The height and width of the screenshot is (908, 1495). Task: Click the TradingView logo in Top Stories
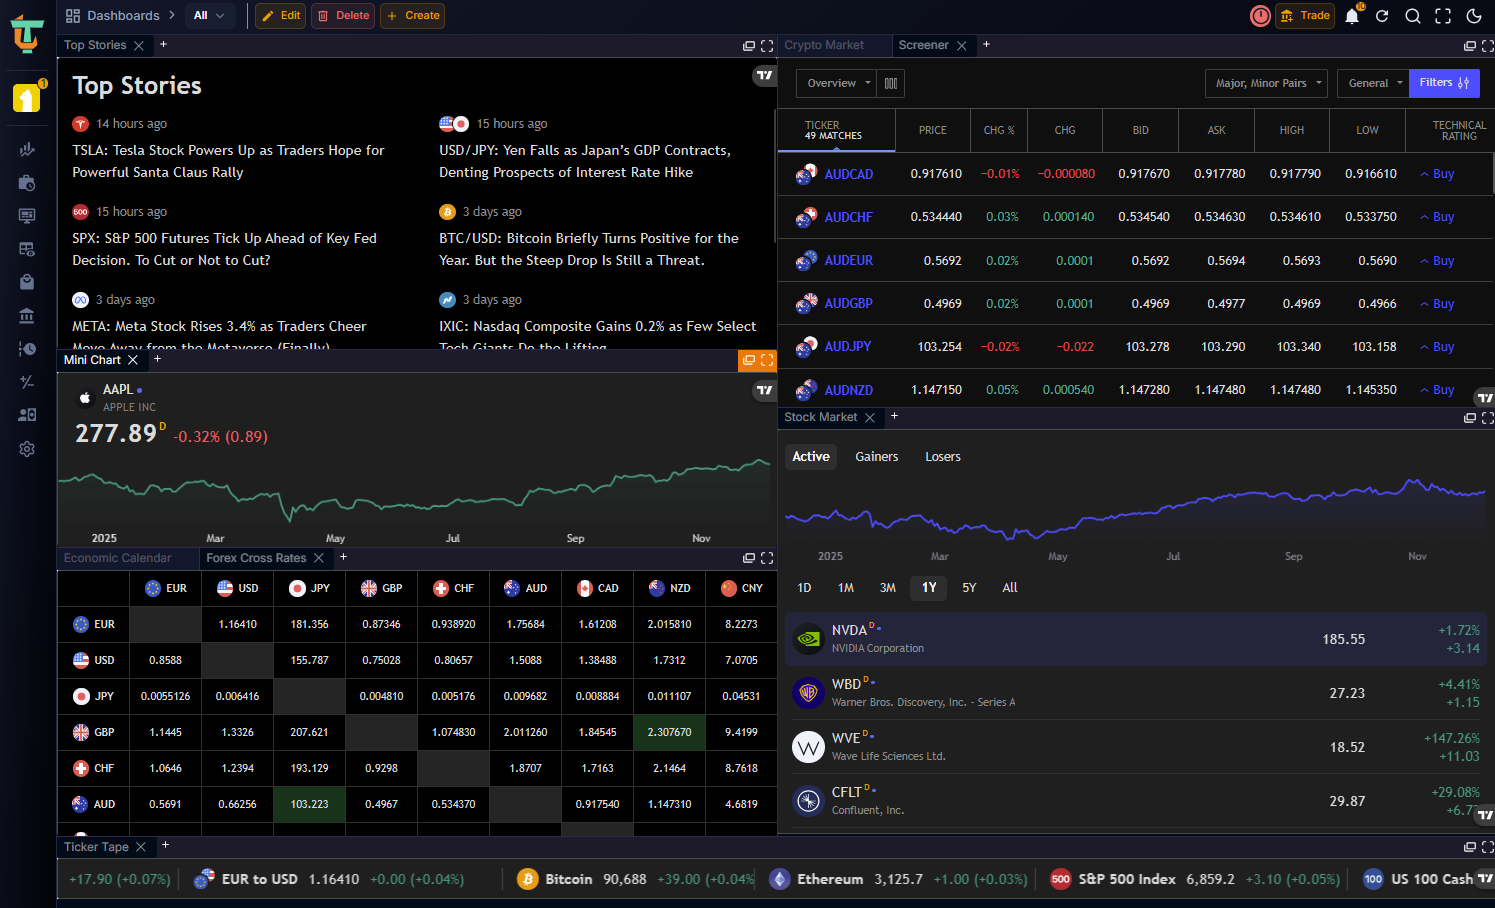765,75
